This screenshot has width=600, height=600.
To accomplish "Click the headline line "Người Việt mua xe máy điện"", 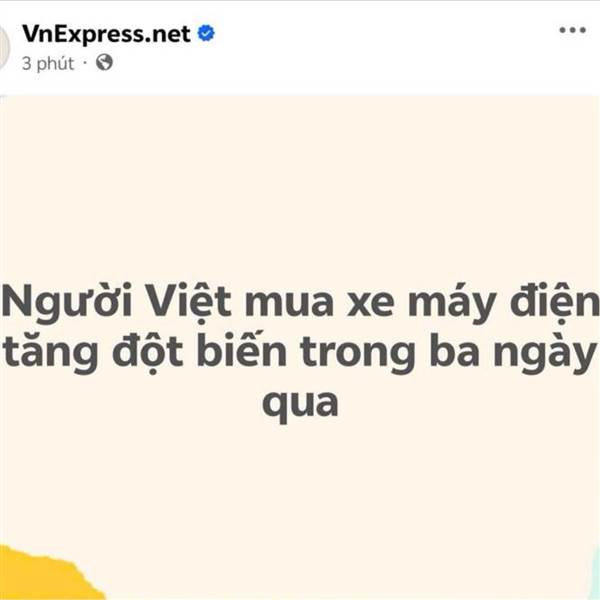I will [300, 302].
